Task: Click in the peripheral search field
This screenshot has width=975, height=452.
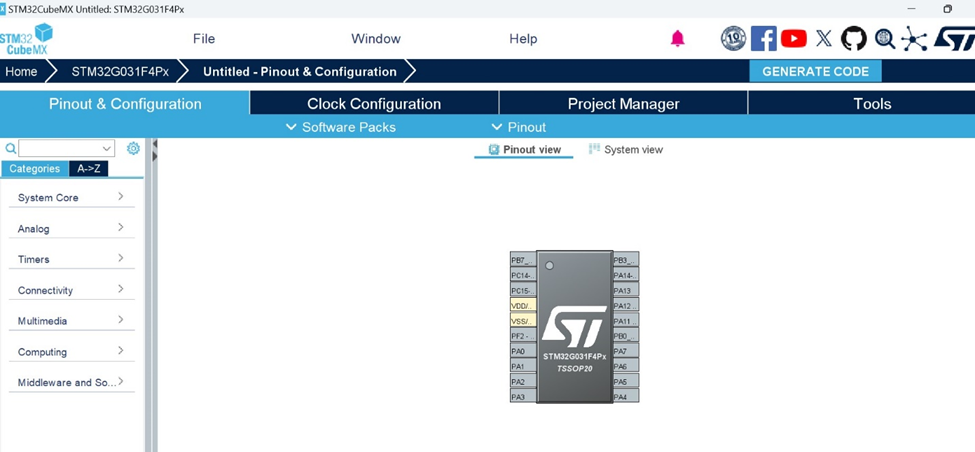Action: tap(60, 149)
